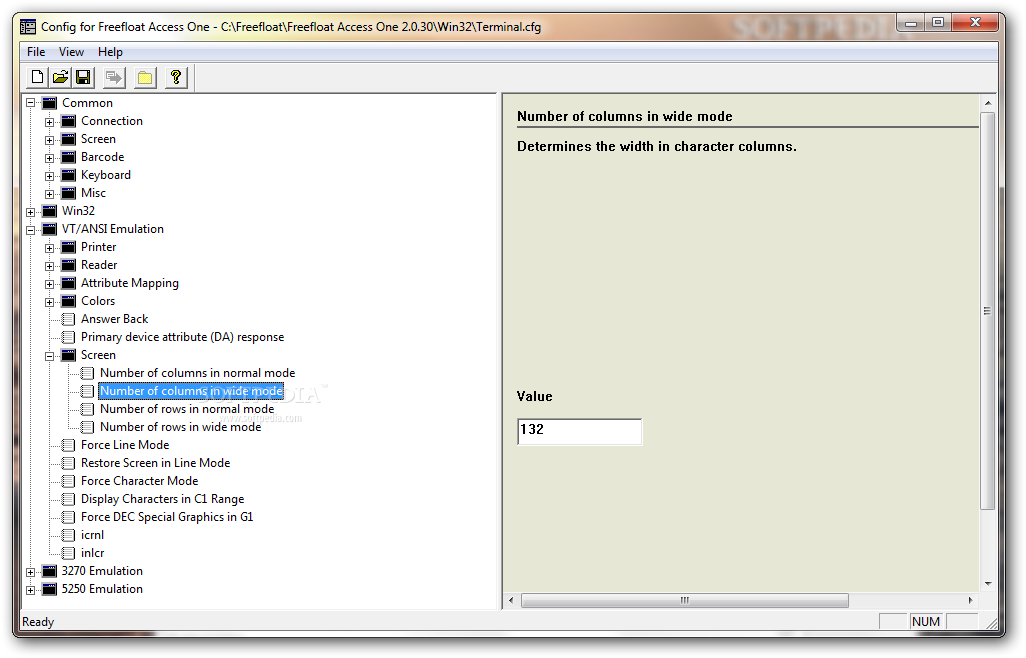Click the Barcode folder icon
Screen dimensions: 1026x658
click(68, 157)
